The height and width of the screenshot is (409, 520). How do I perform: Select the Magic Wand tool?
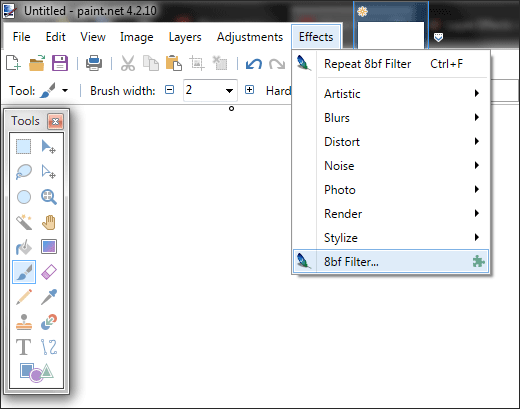(x=24, y=222)
